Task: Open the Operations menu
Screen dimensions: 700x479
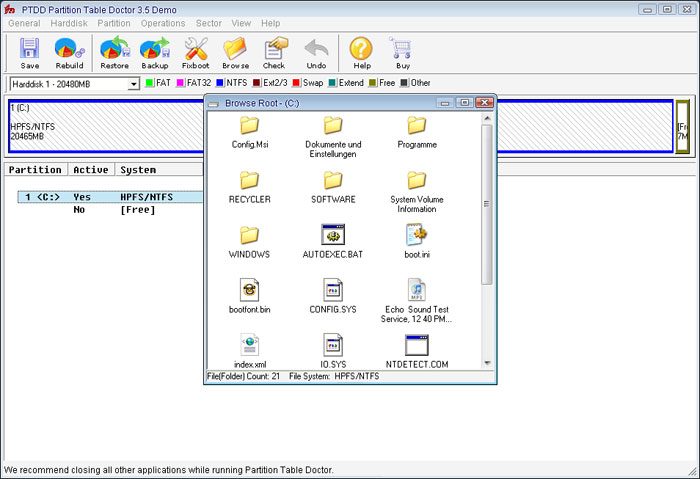Action: [163, 23]
